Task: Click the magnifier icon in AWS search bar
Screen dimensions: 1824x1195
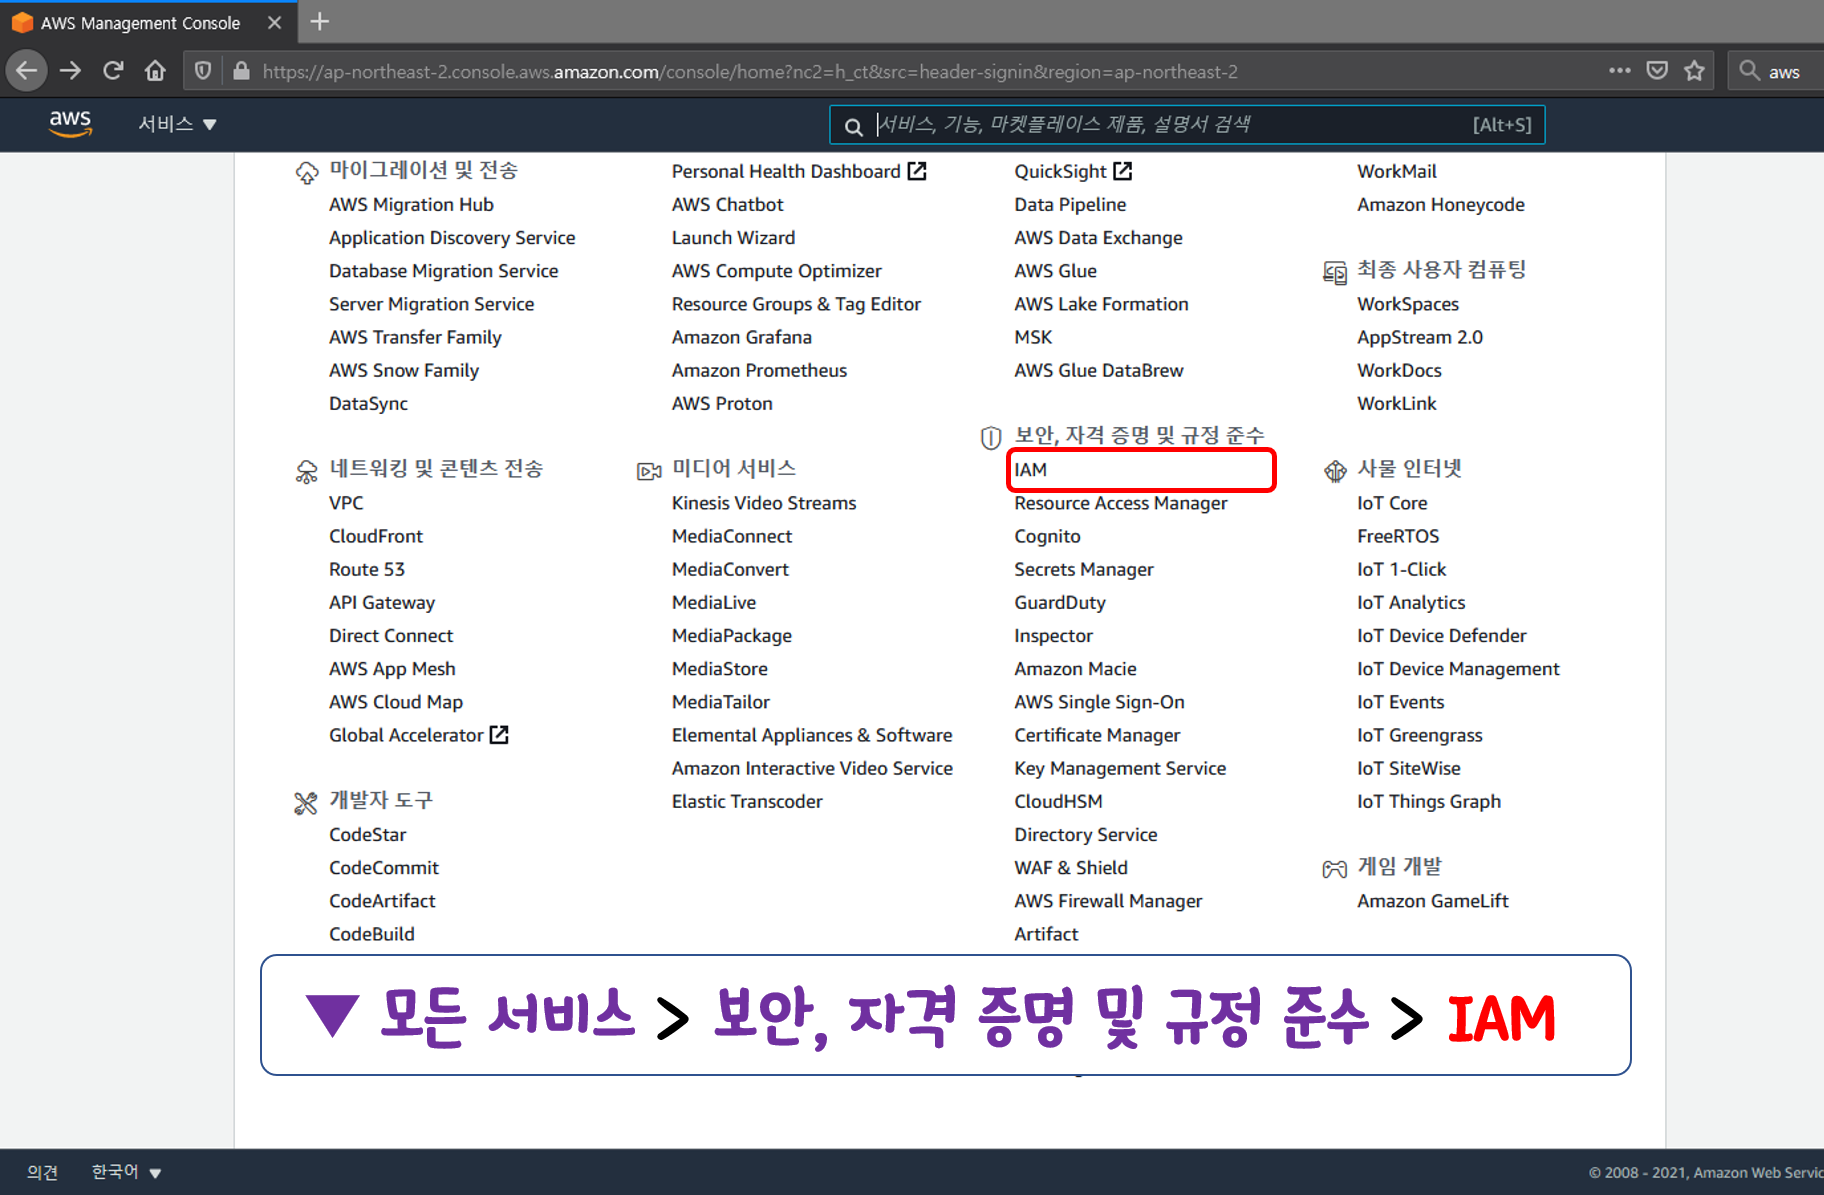Action: tap(853, 126)
